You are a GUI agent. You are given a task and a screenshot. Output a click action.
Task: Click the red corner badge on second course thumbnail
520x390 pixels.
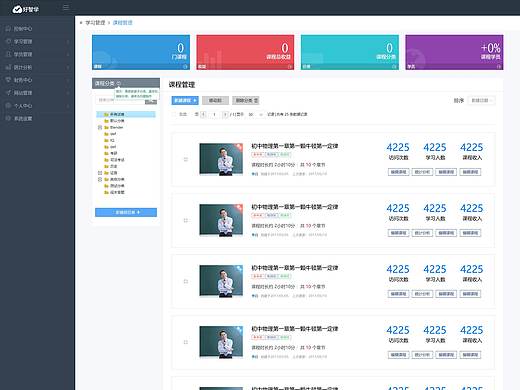click(x=238, y=208)
